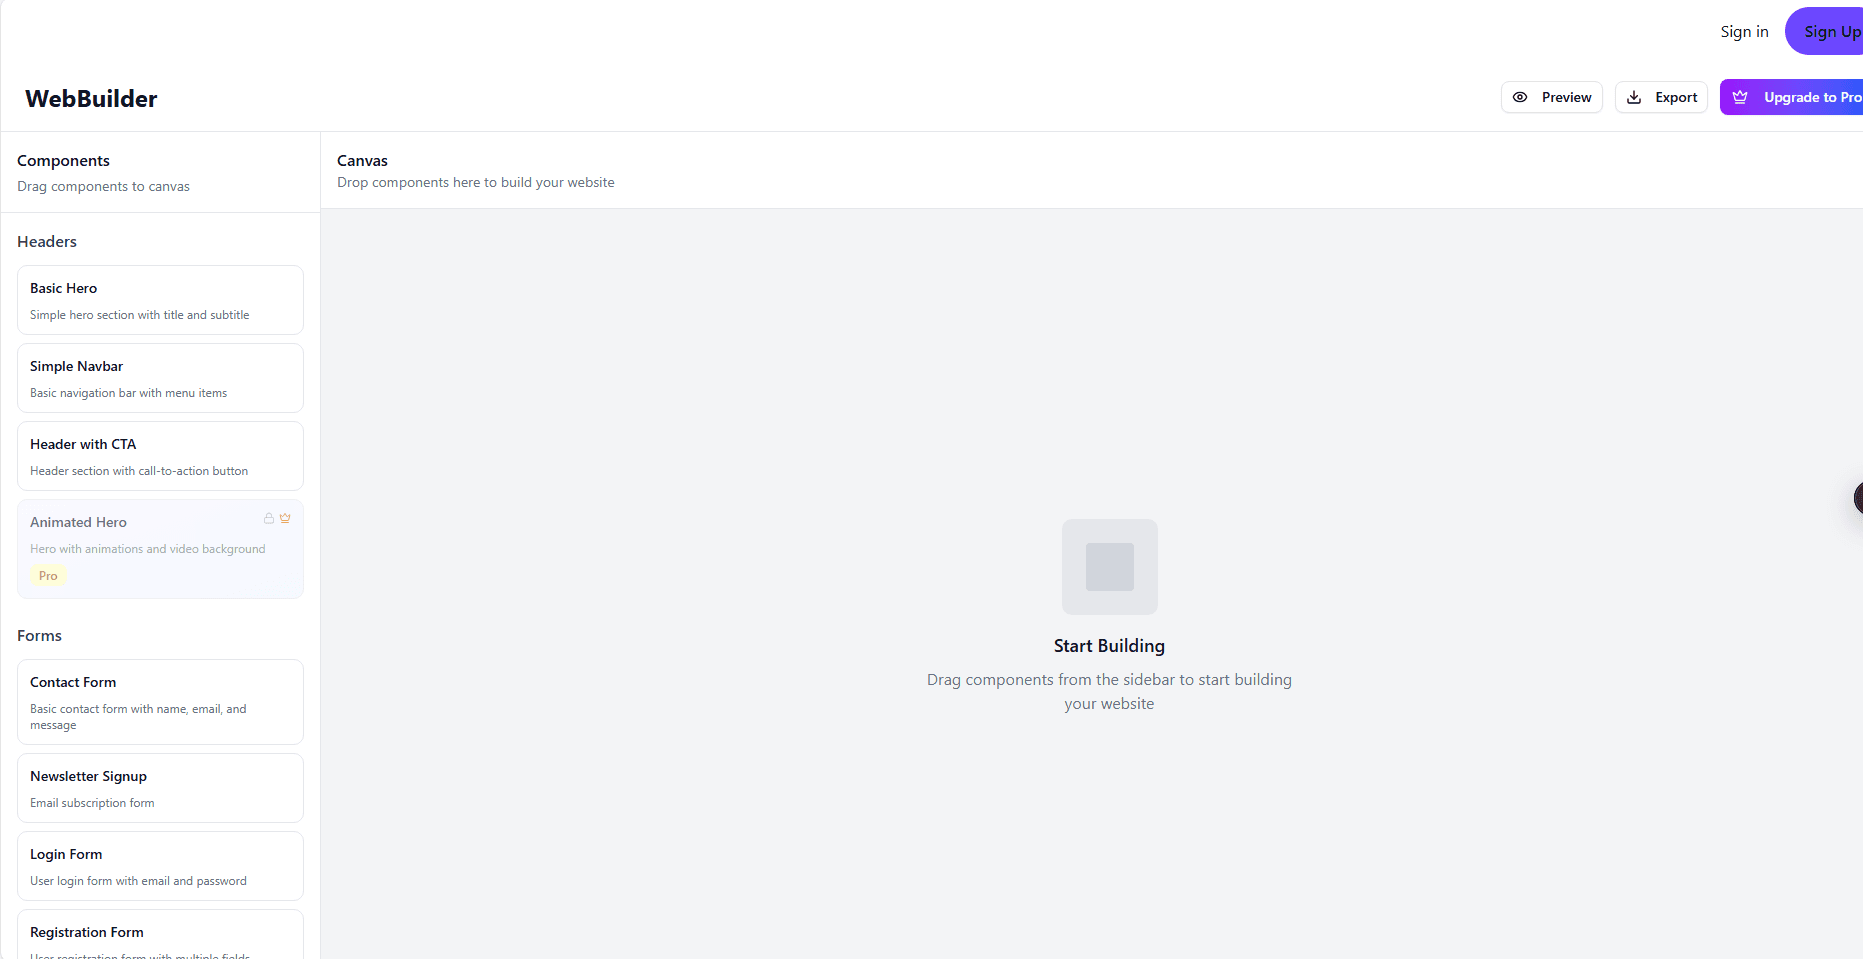Click the Sign Up button
The width and height of the screenshot is (1863, 959).
click(1832, 31)
